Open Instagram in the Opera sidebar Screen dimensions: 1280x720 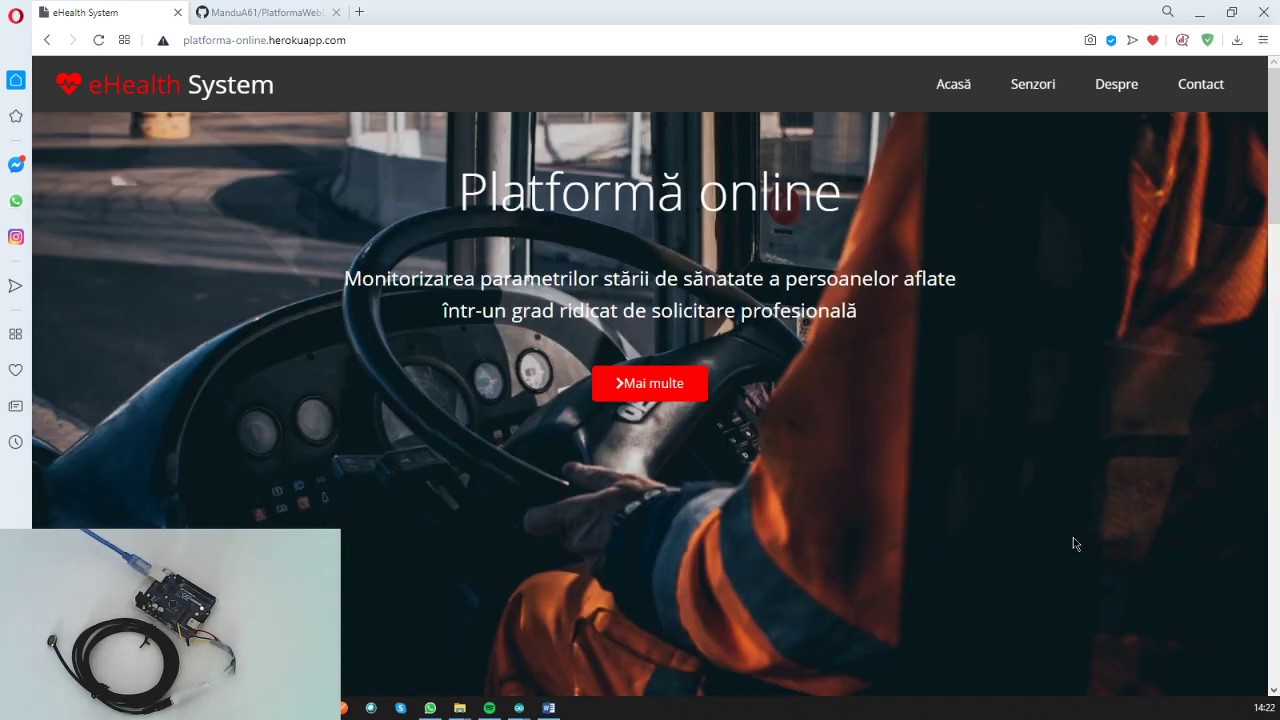[x=16, y=237]
